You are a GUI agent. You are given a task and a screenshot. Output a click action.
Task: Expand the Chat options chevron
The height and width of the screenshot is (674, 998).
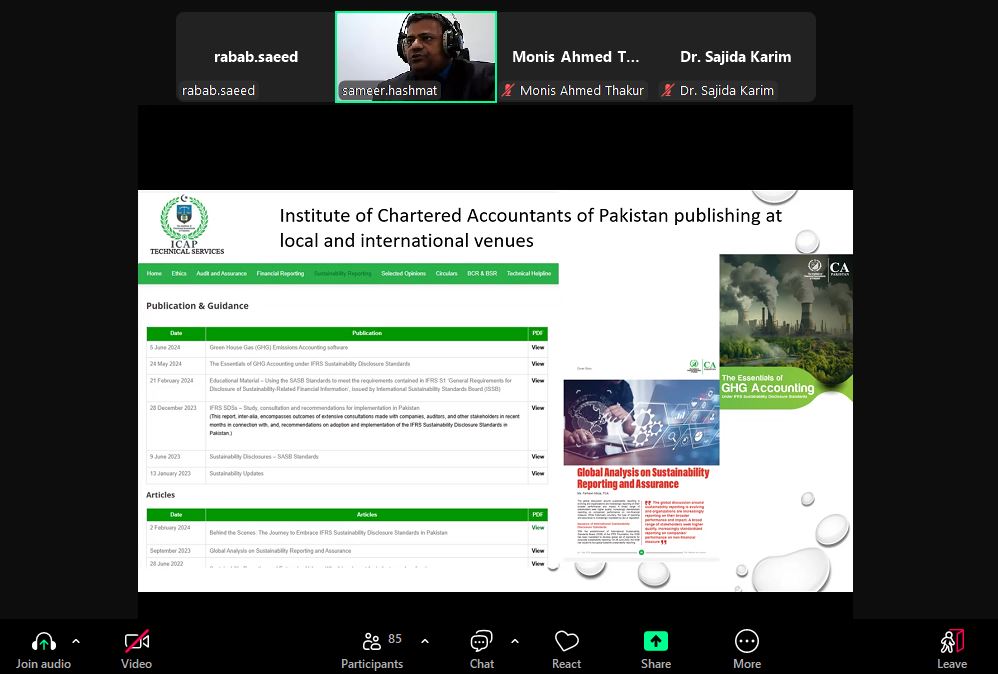tap(515, 642)
